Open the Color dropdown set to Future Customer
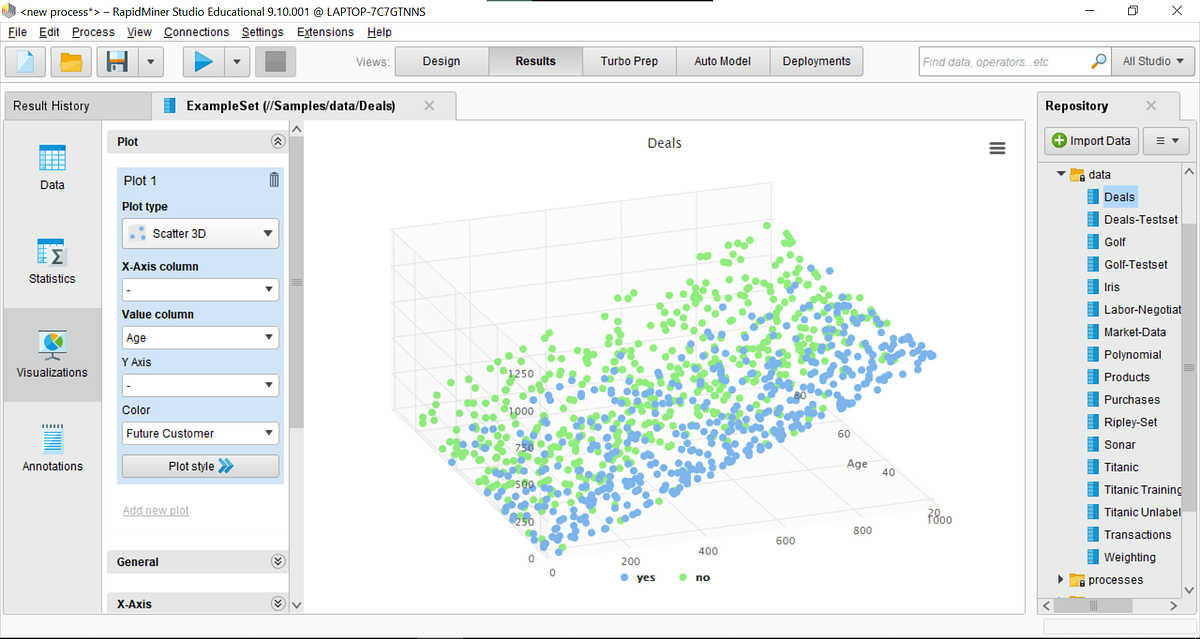The image size is (1200, 639). (x=200, y=433)
